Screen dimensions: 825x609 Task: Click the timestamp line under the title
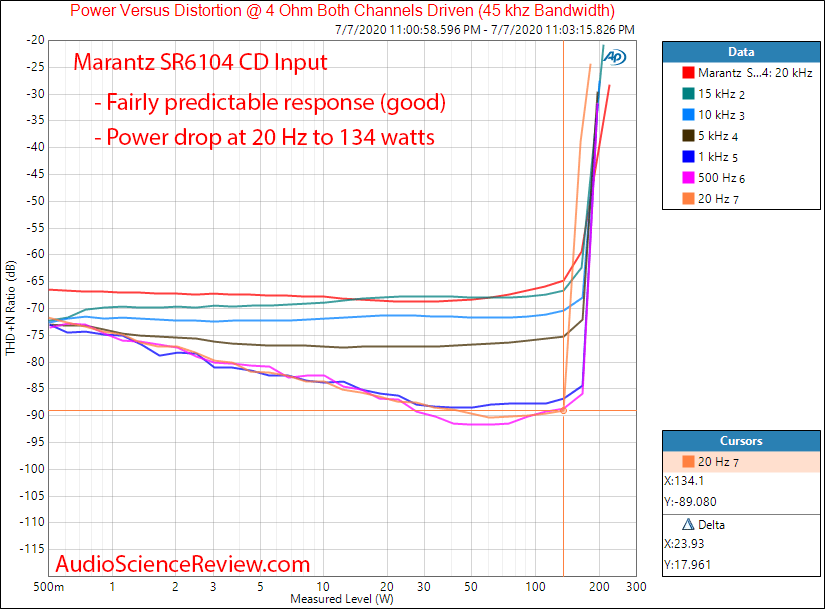pos(485,29)
